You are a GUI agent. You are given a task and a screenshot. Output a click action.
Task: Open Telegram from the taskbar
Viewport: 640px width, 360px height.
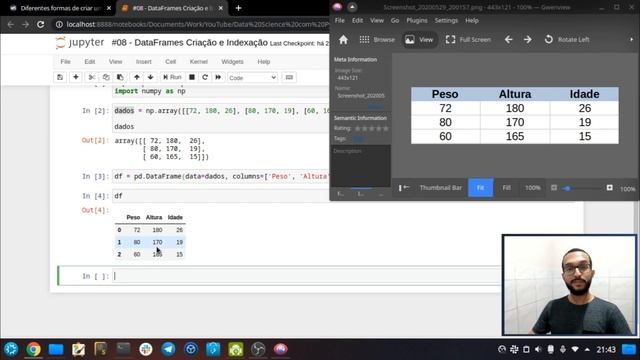pyautogui.click(x=168, y=349)
